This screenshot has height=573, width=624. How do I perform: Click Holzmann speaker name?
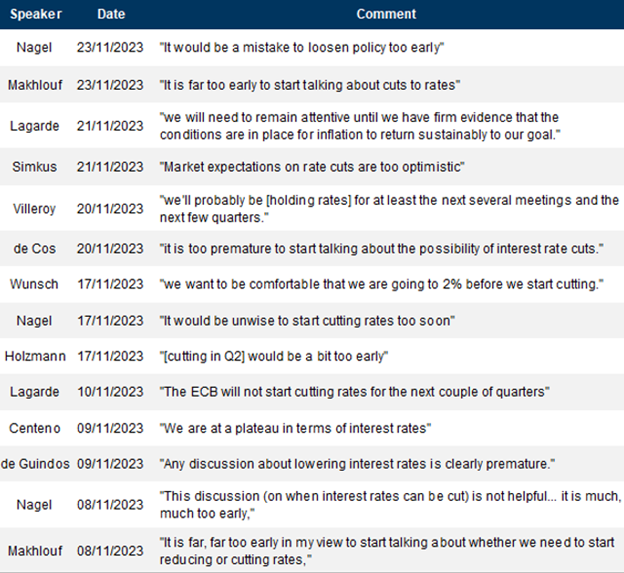(x=35, y=356)
